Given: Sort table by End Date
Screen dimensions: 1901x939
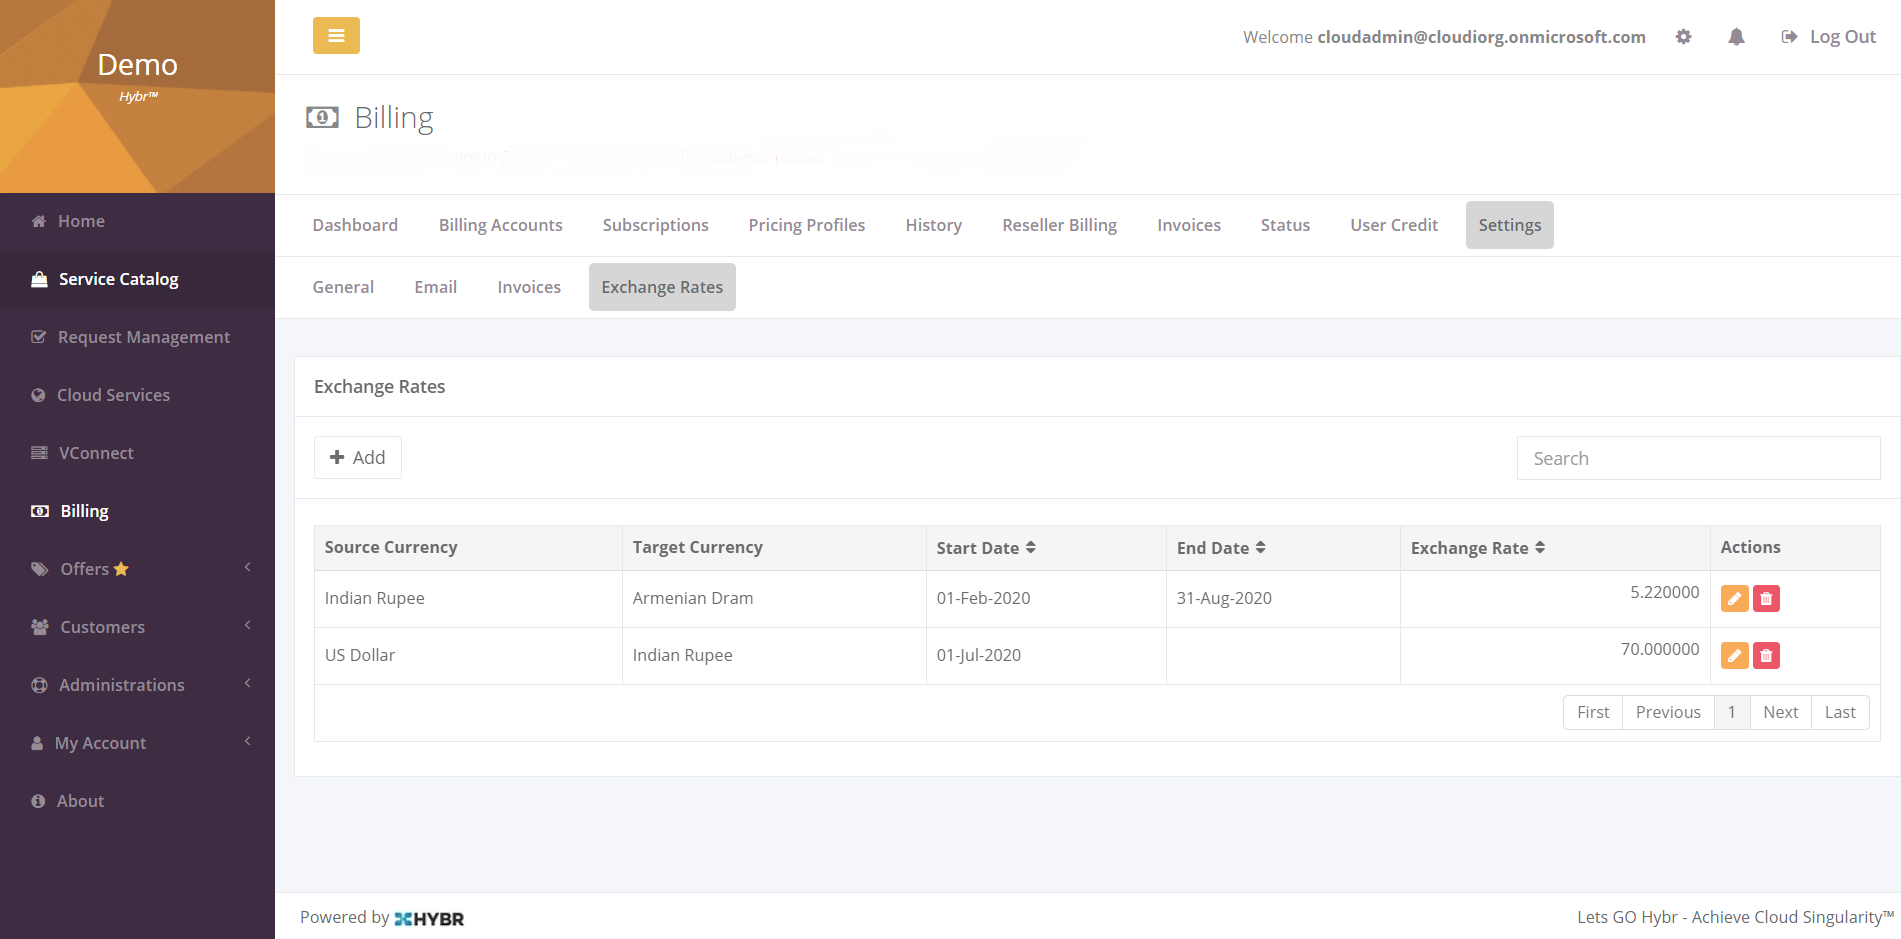Looking at the screenshot, I should click(1220, 548).
